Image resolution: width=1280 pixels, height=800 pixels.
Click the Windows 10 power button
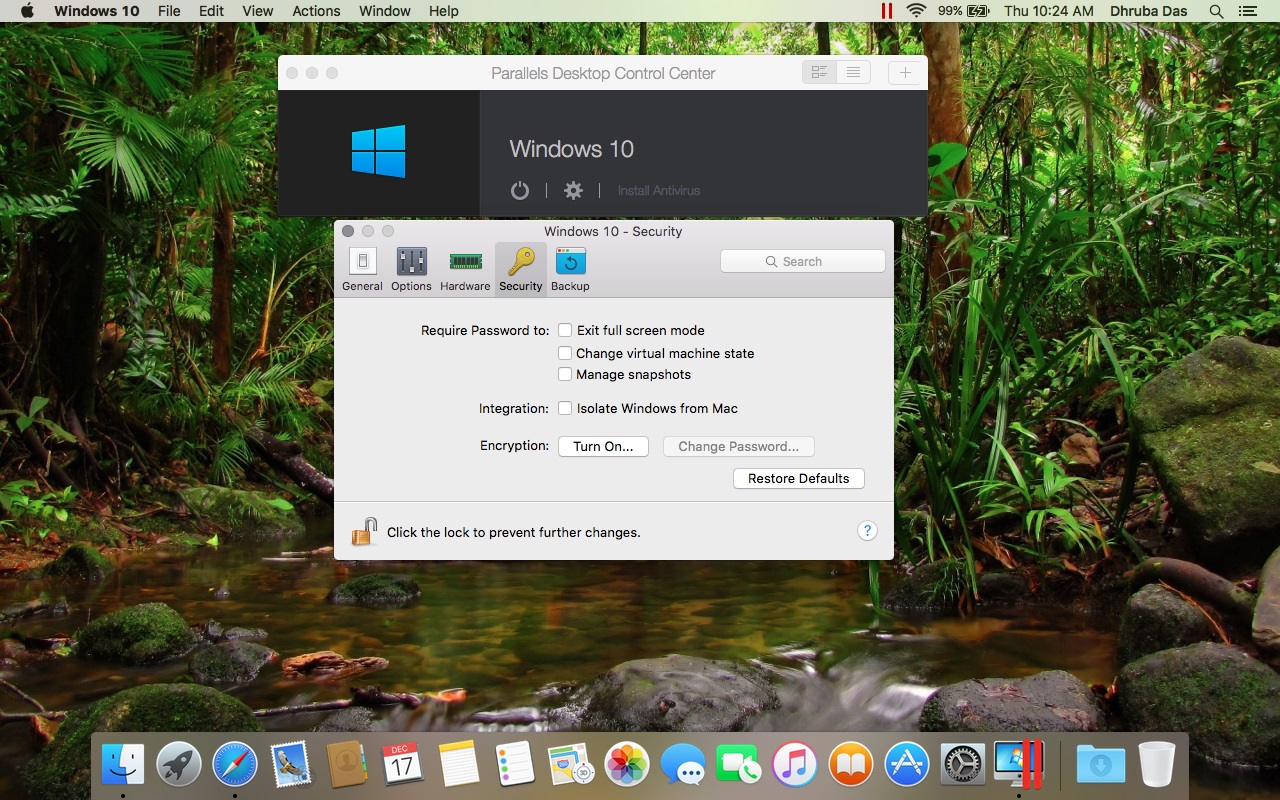[x=520, y=190]
